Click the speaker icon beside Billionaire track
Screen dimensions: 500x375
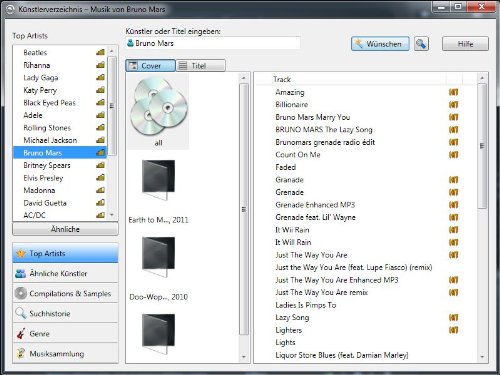(453, 105)
